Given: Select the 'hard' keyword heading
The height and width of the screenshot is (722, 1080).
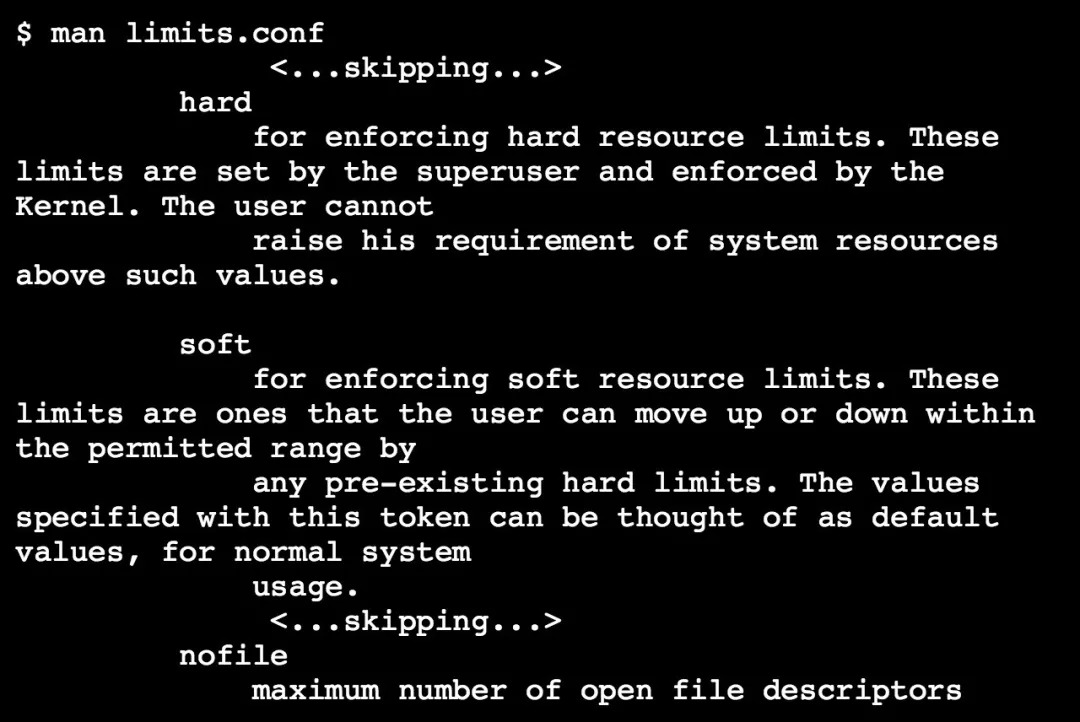Looking at the screenshot, I should [216, 102].
